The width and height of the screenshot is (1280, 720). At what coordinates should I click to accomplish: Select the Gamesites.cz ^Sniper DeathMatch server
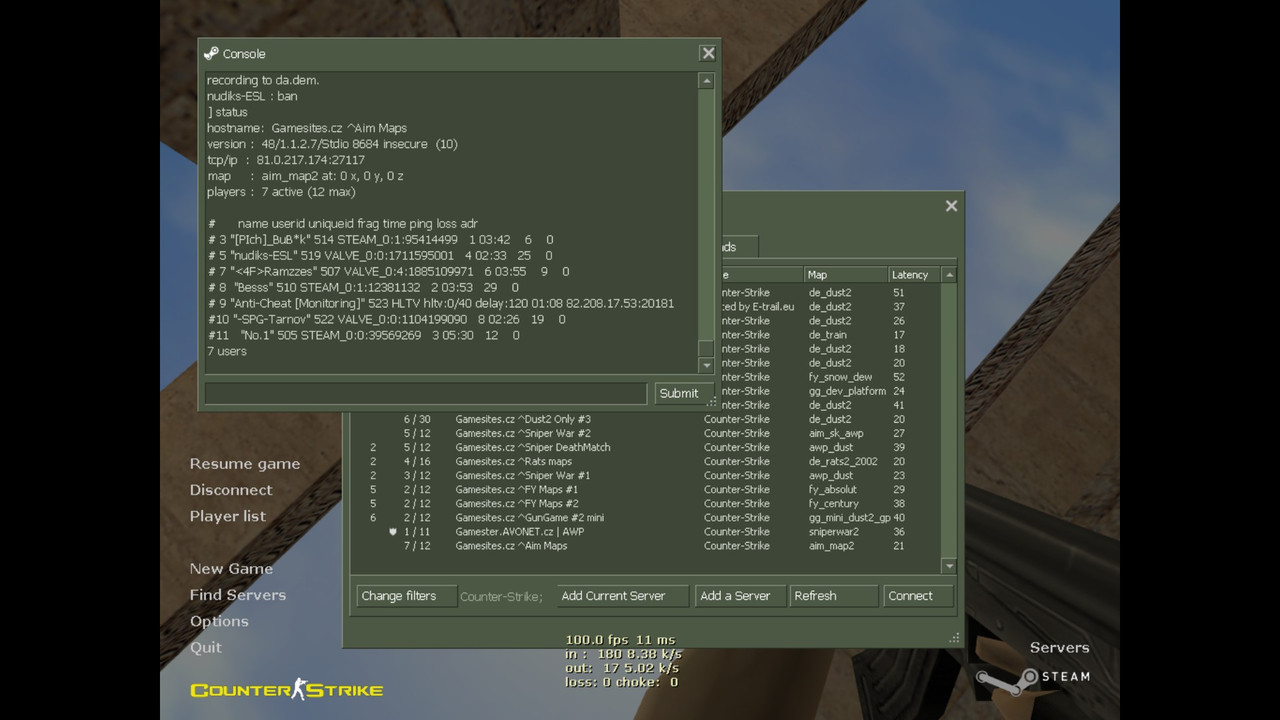[645, 447]
